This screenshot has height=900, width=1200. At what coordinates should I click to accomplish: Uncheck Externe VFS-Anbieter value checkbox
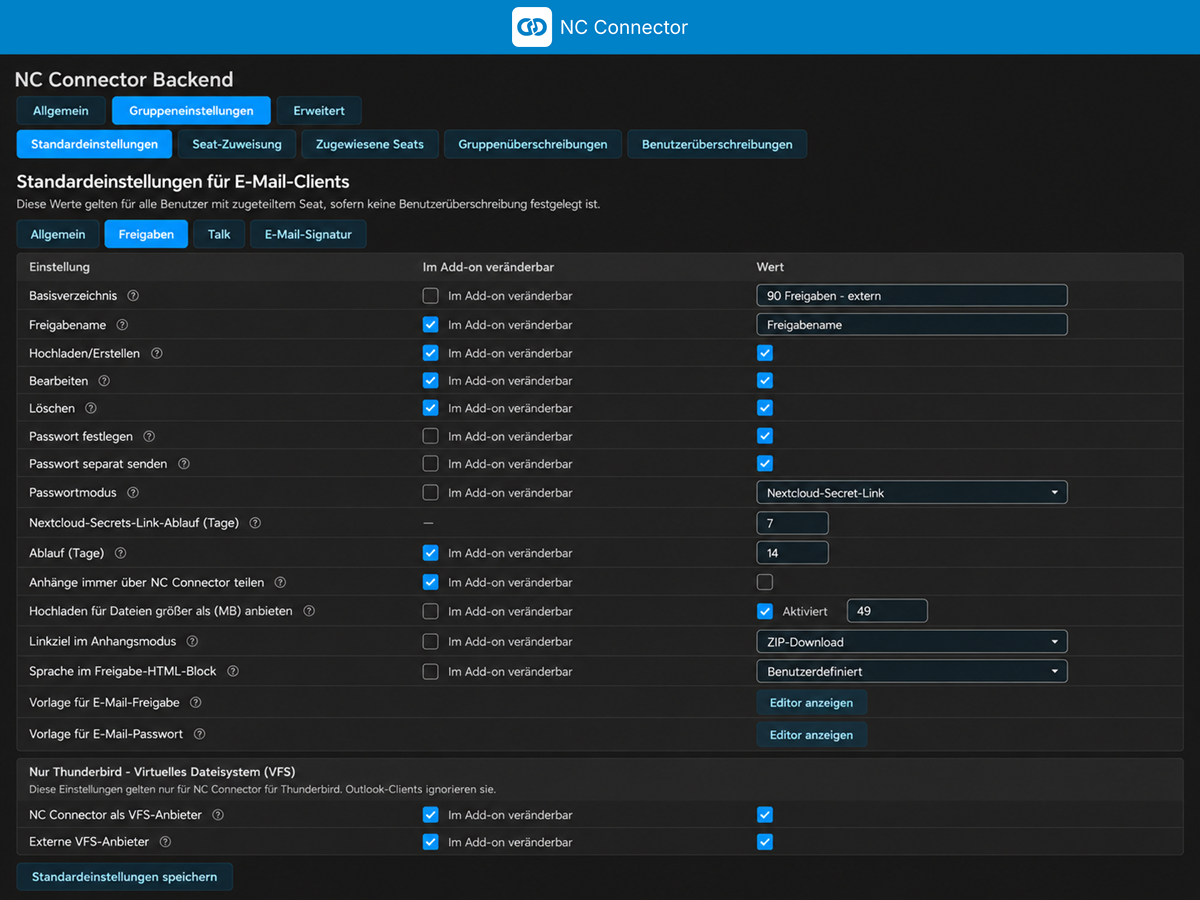click(x=765, y=842)
